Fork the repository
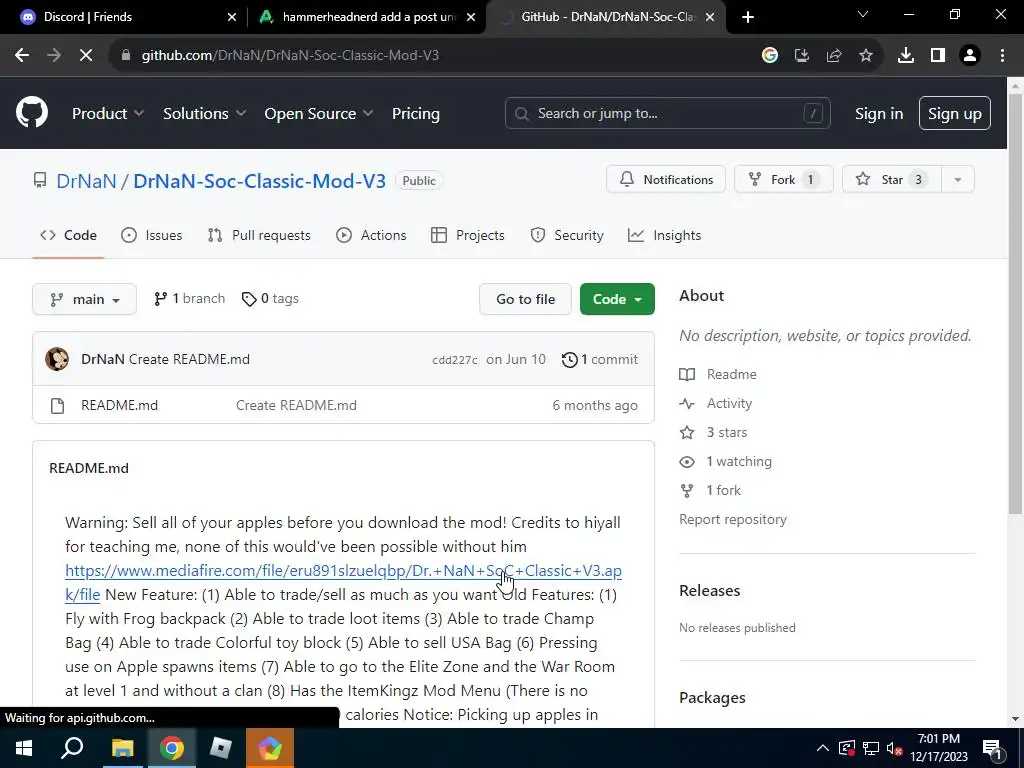The image size is (1024, 768). tap(784, 180)
